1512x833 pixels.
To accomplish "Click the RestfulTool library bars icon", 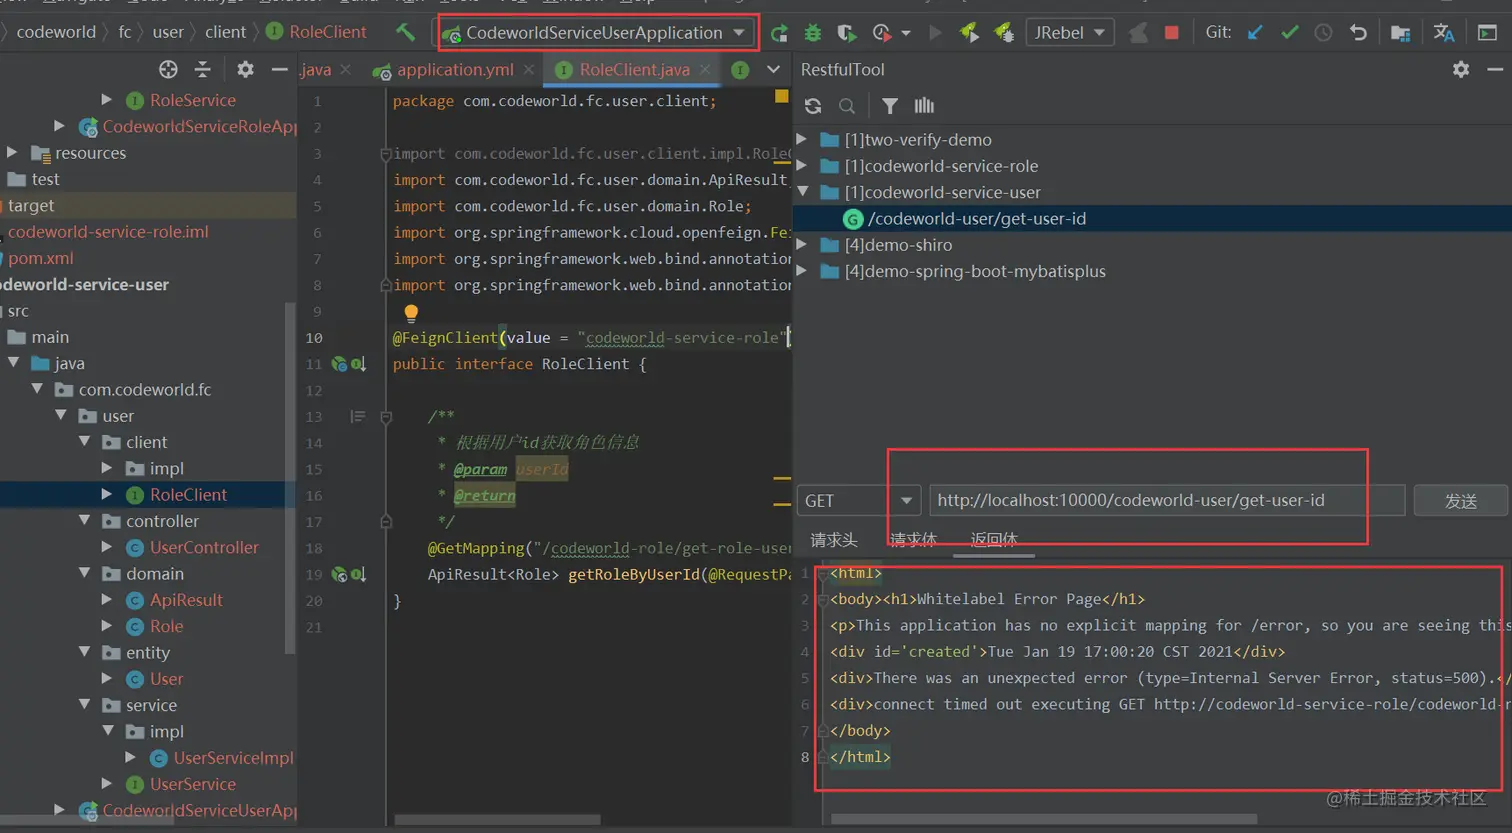I will (x=924, y=106).
